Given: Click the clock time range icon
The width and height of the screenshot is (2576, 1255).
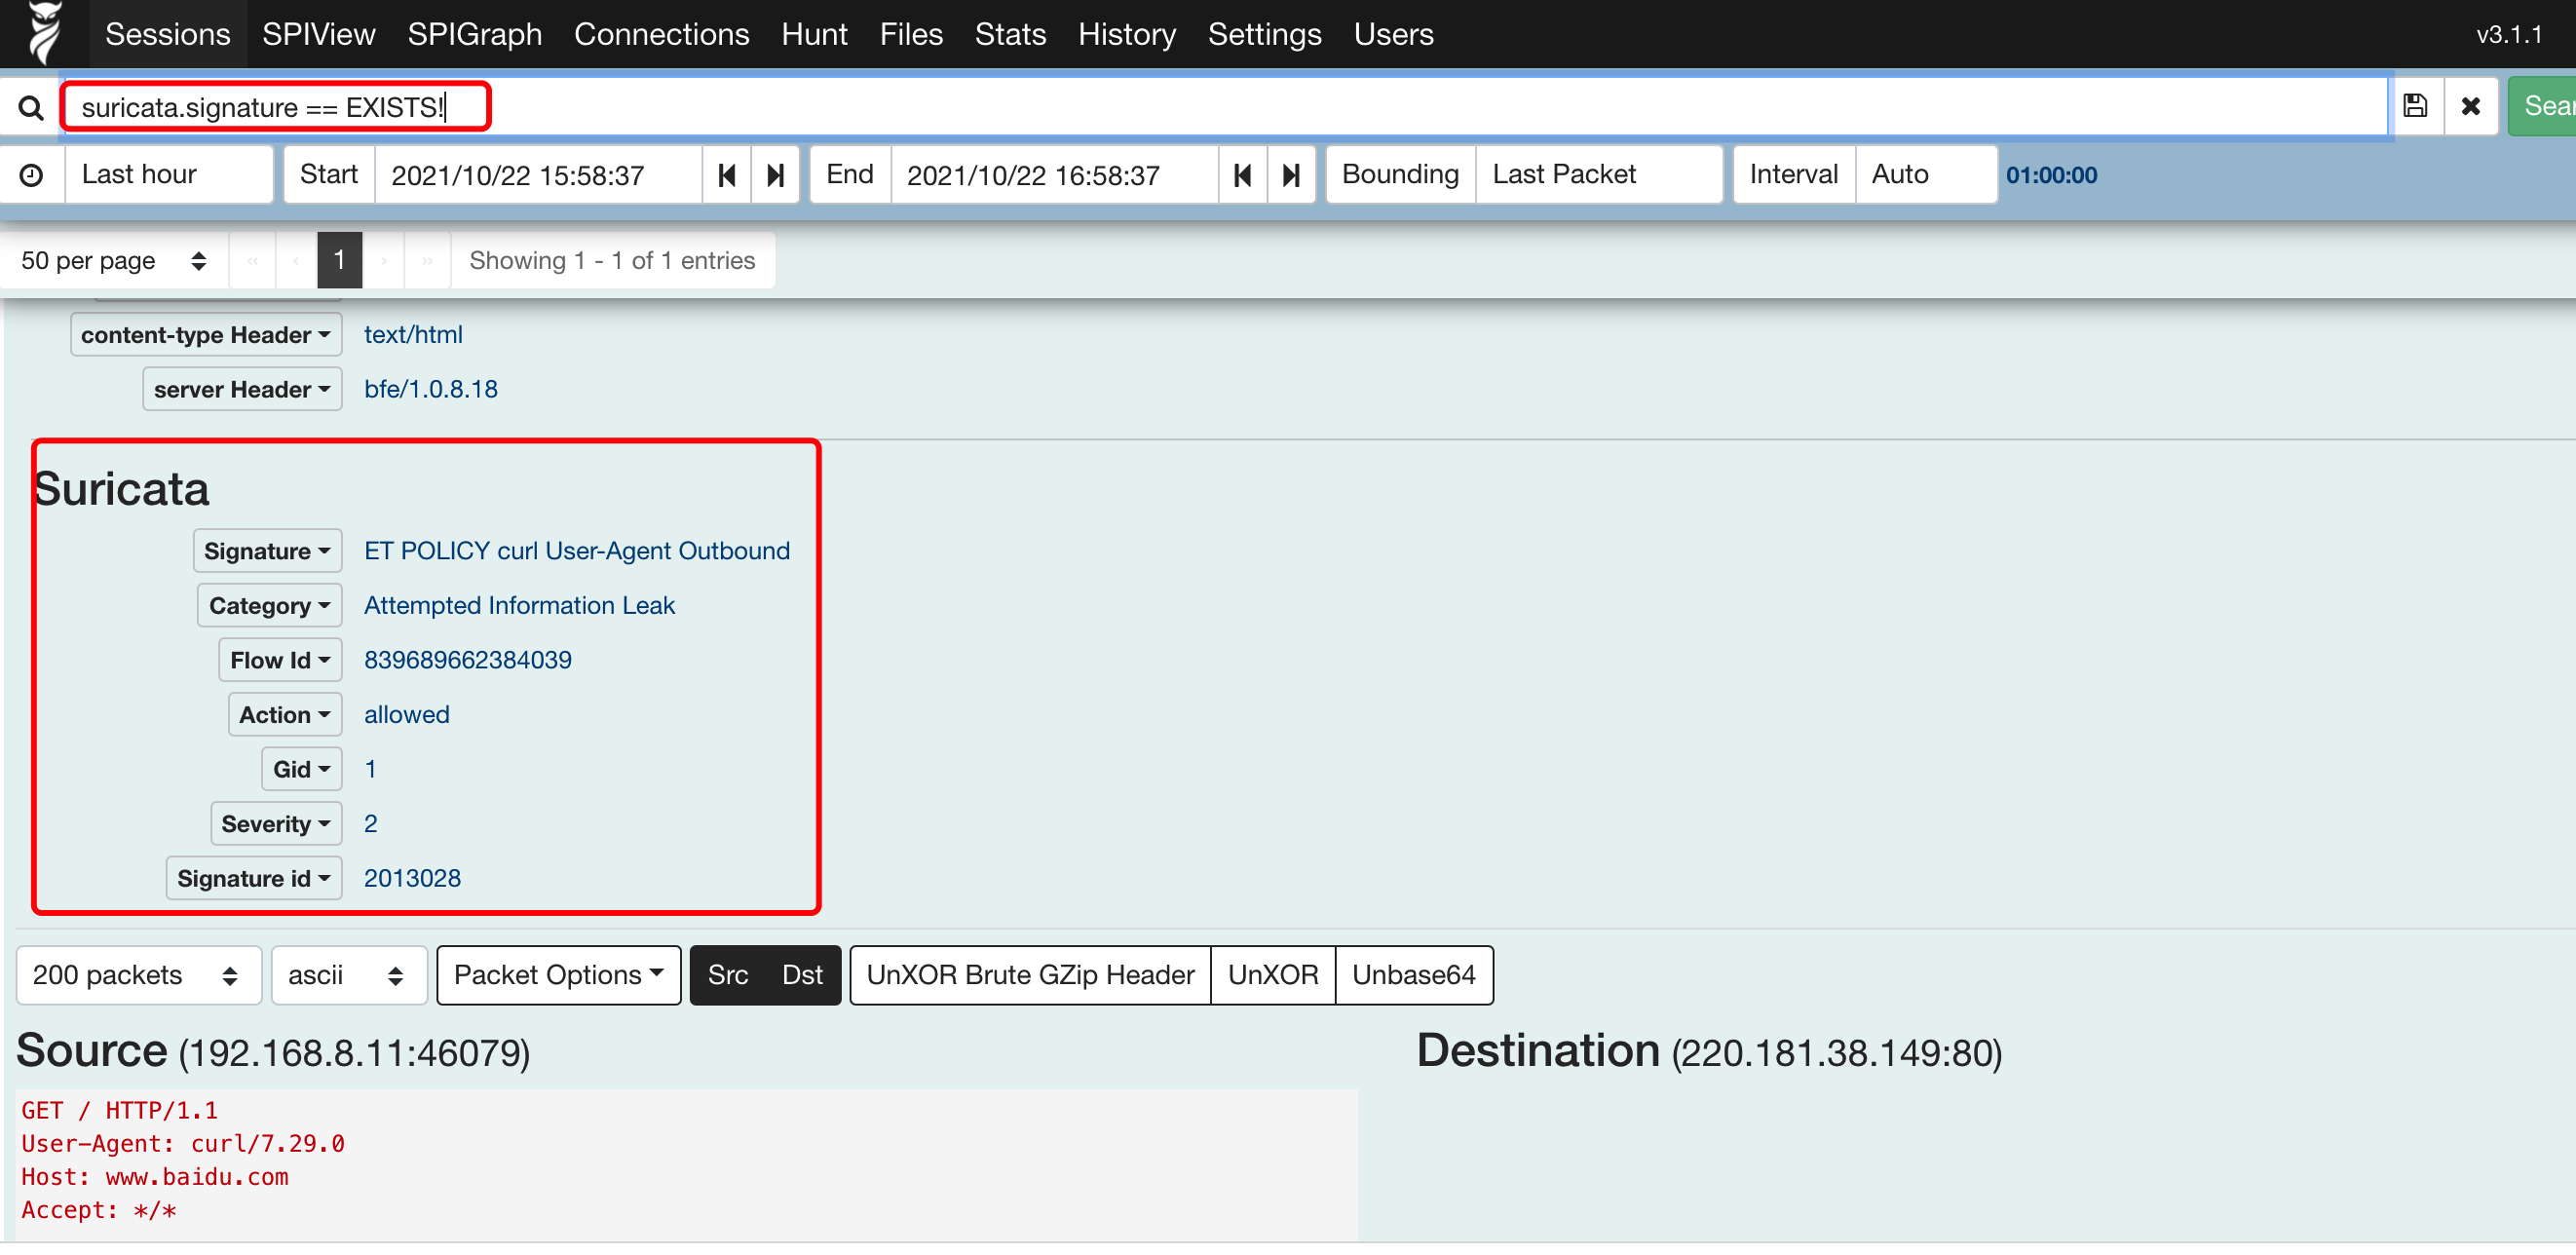Looking at the screenshot, I should (32, 175).
